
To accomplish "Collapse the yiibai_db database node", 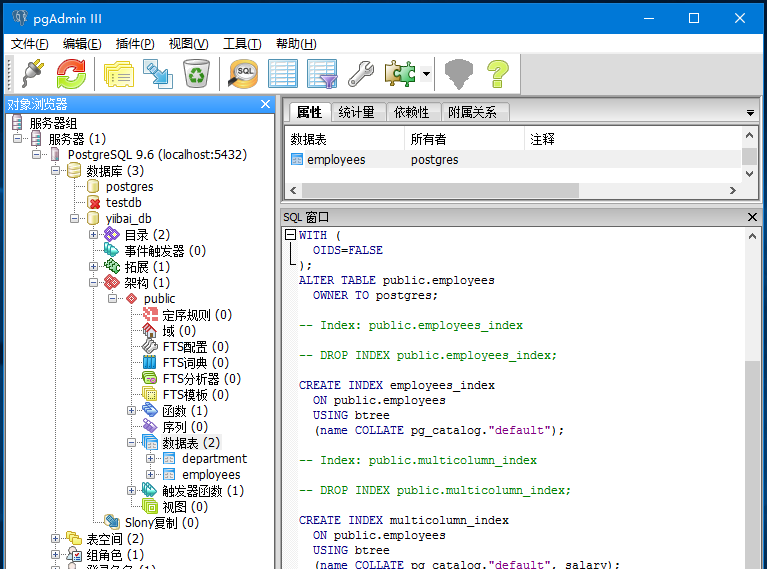I will tap(75, 218).
